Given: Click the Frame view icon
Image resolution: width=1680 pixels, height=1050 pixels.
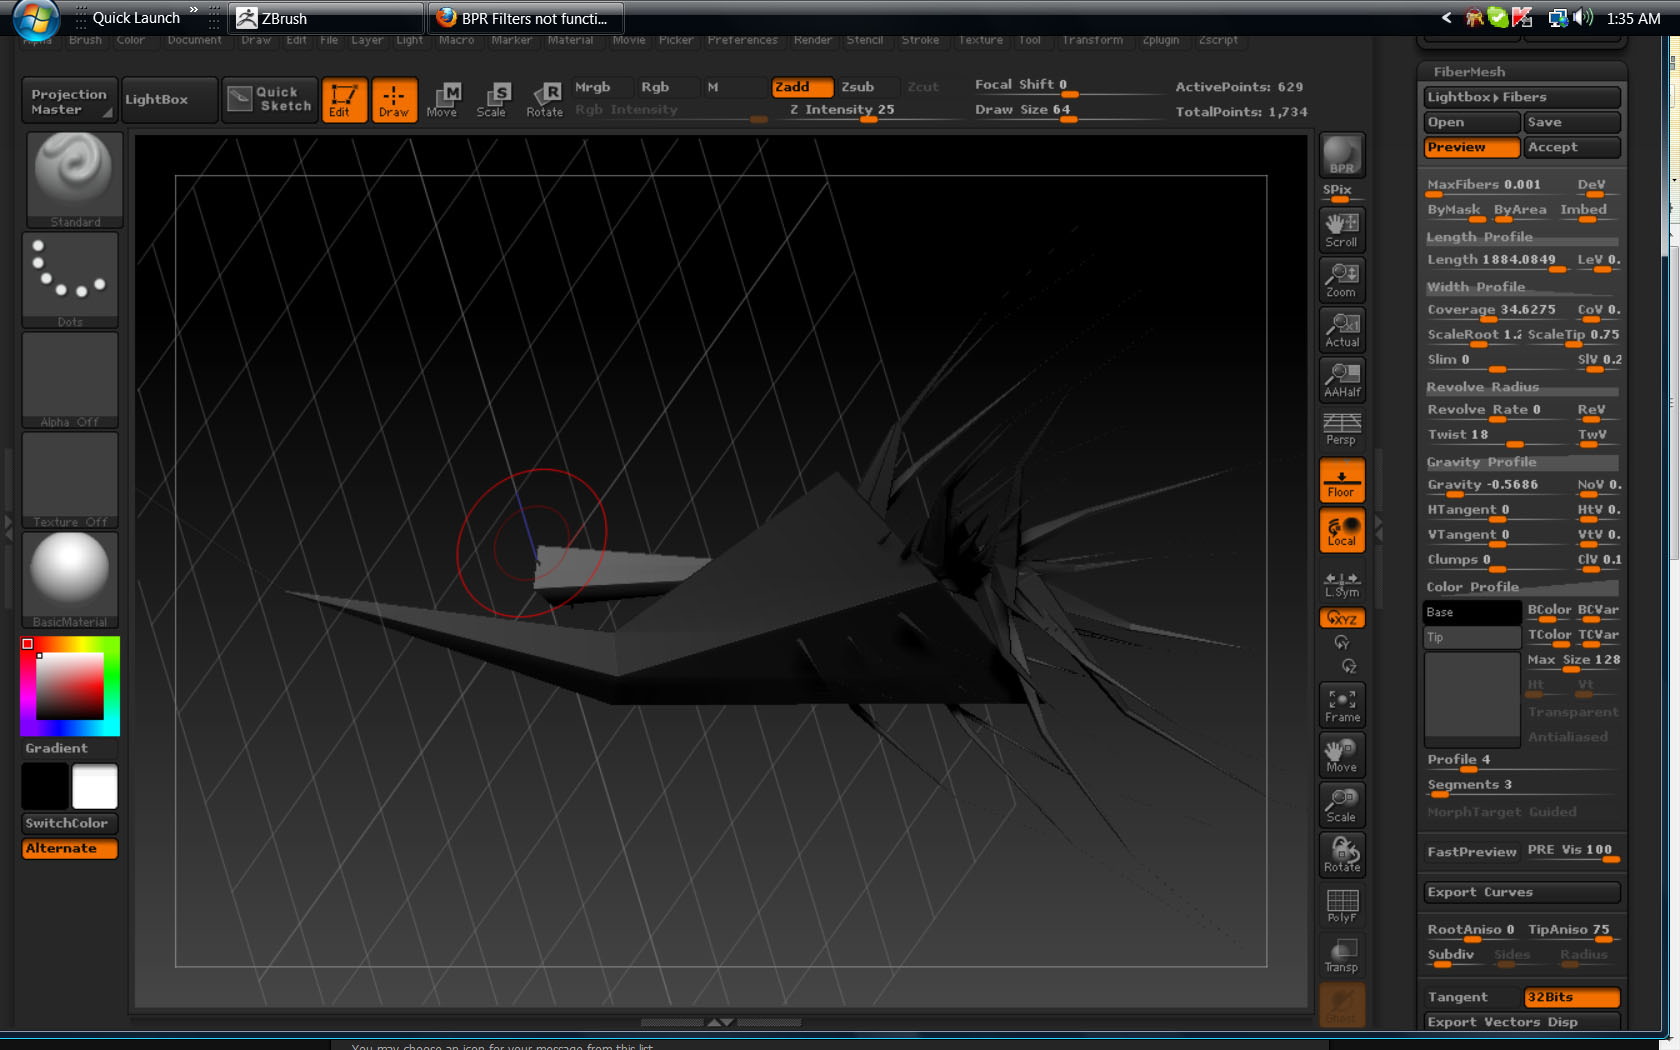Looking at the screenshot, I should tap(1341, 704).
